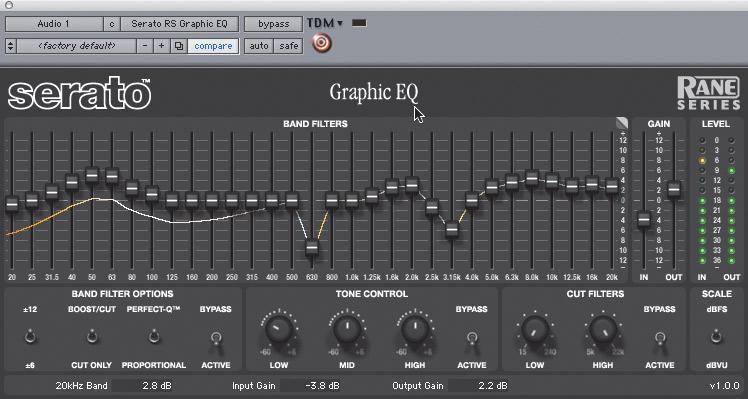Click the 3.15k band slider handle
Viewport: 748px width, 399px height.
click(x=452, y=230)
